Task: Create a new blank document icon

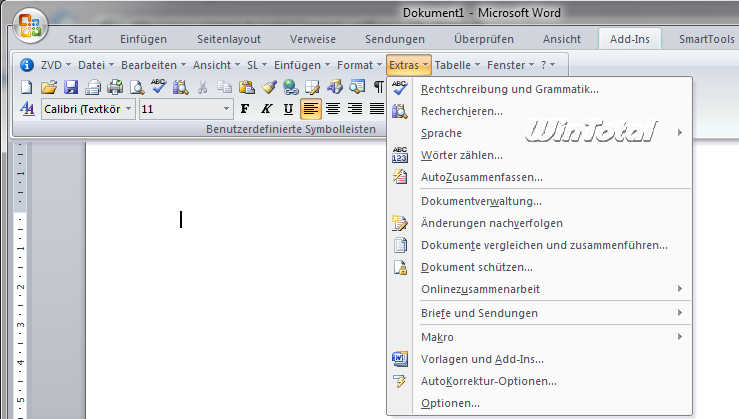Action: click(x=27, y=87)
